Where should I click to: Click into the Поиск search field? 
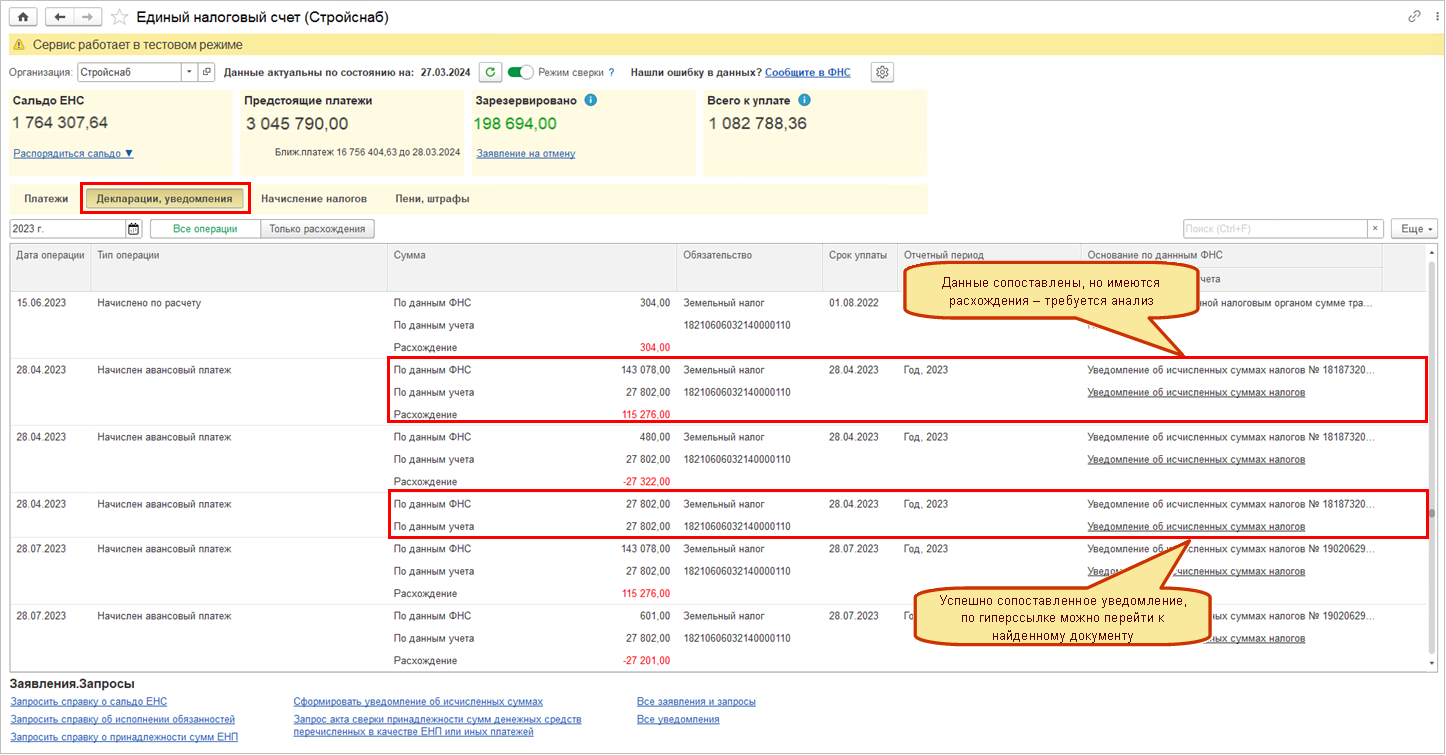click(1274, 229)
